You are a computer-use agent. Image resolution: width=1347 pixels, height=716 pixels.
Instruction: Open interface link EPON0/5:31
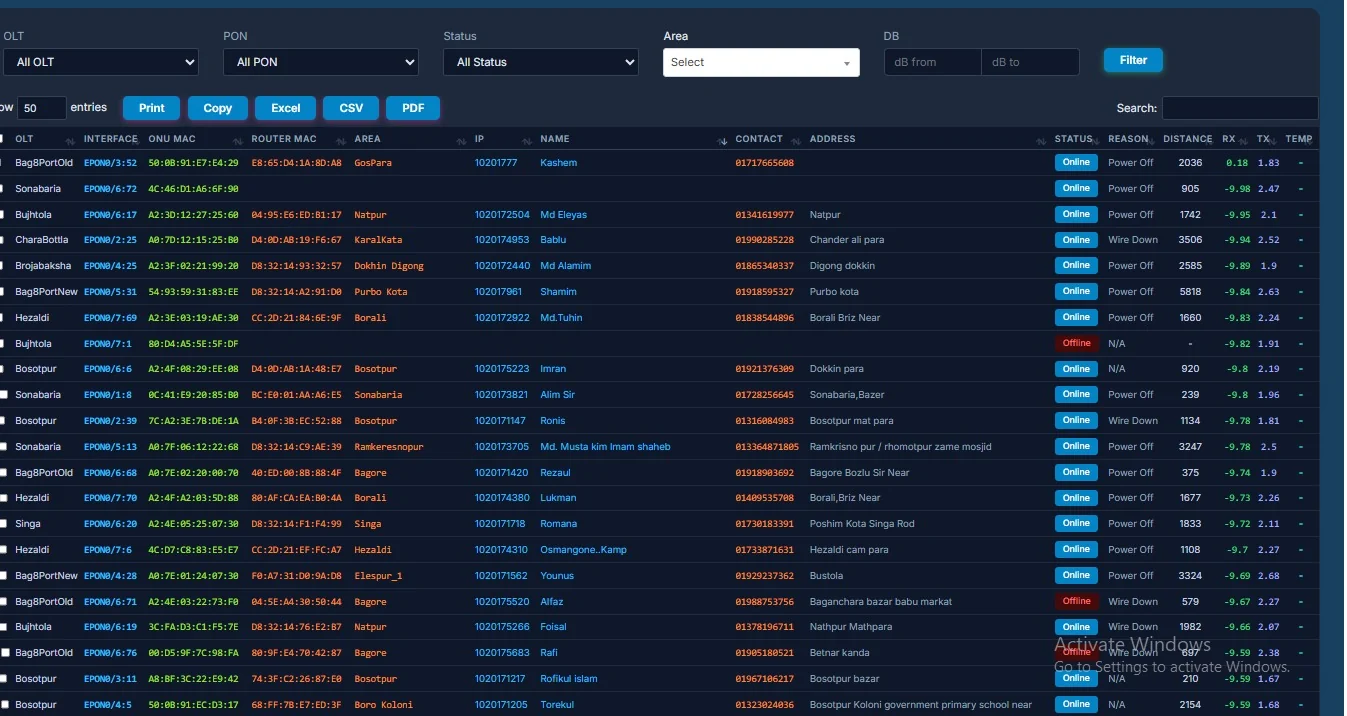coord(110,292)
